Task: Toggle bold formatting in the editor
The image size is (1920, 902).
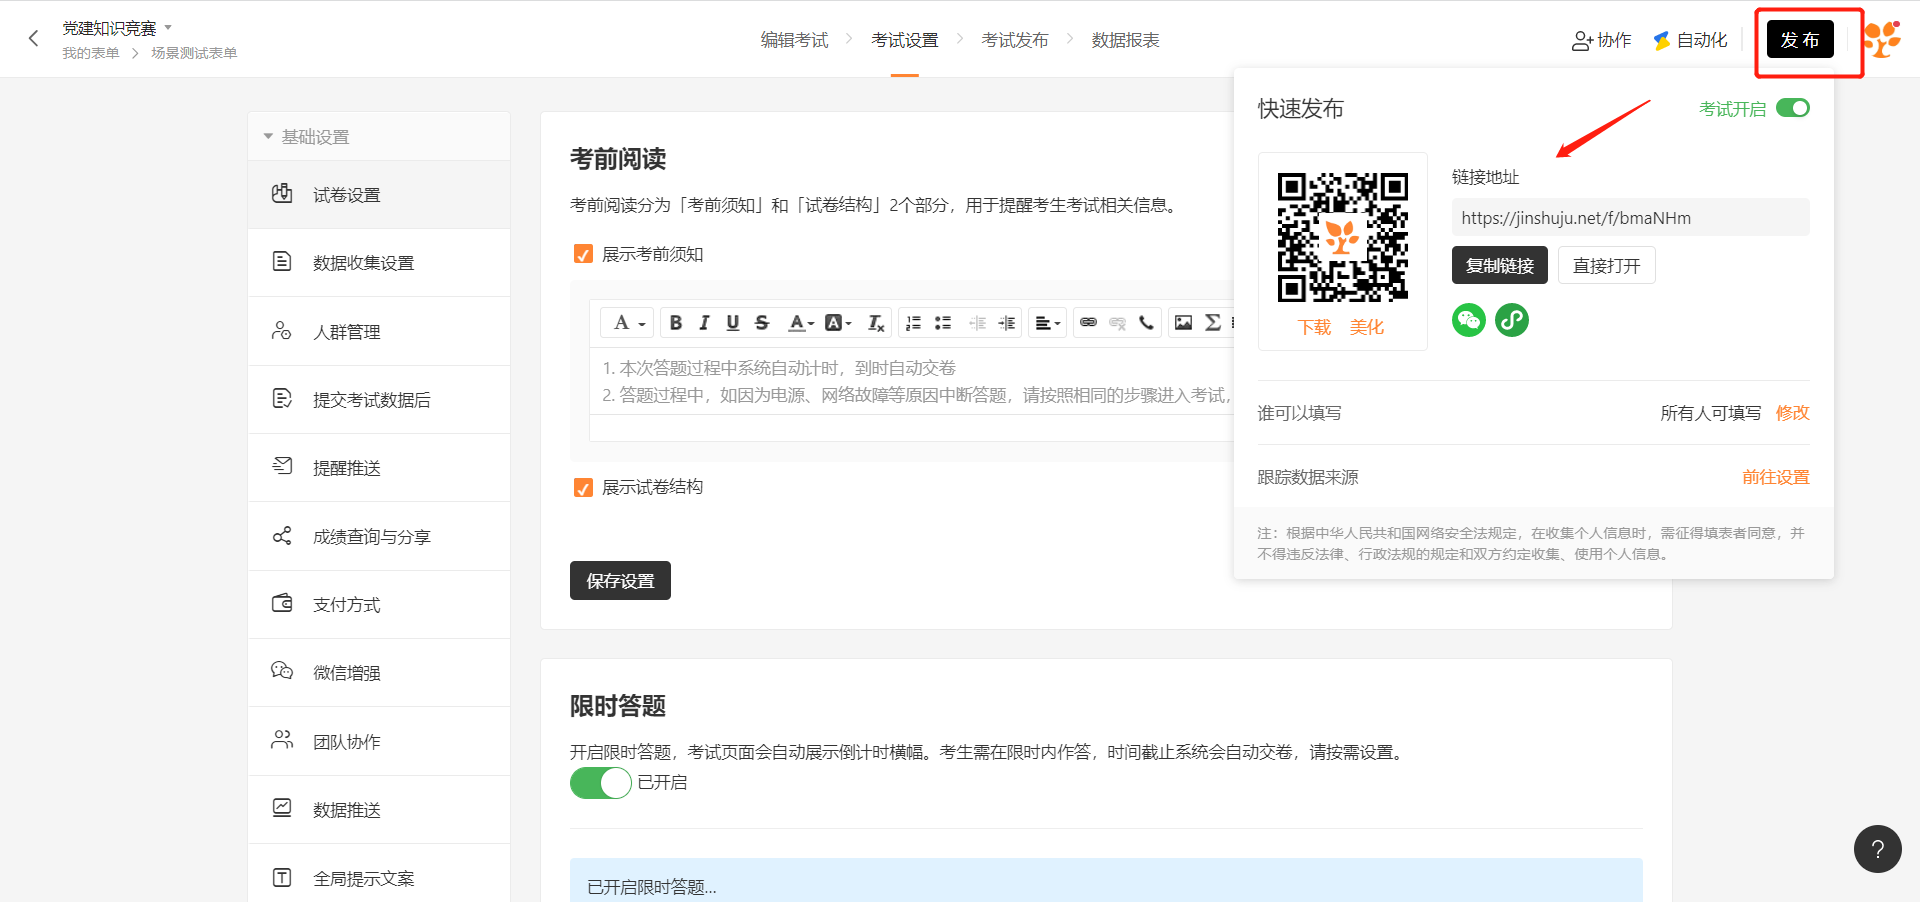Action: [x=676, y=323]
